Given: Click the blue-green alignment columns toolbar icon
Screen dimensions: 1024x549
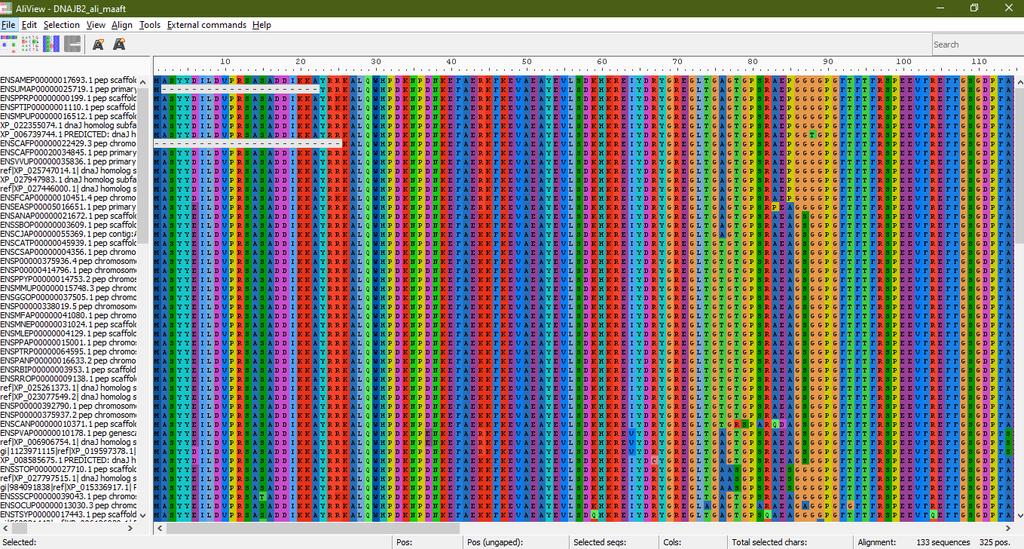Looking at the screenshot, I should coord(51,44).
